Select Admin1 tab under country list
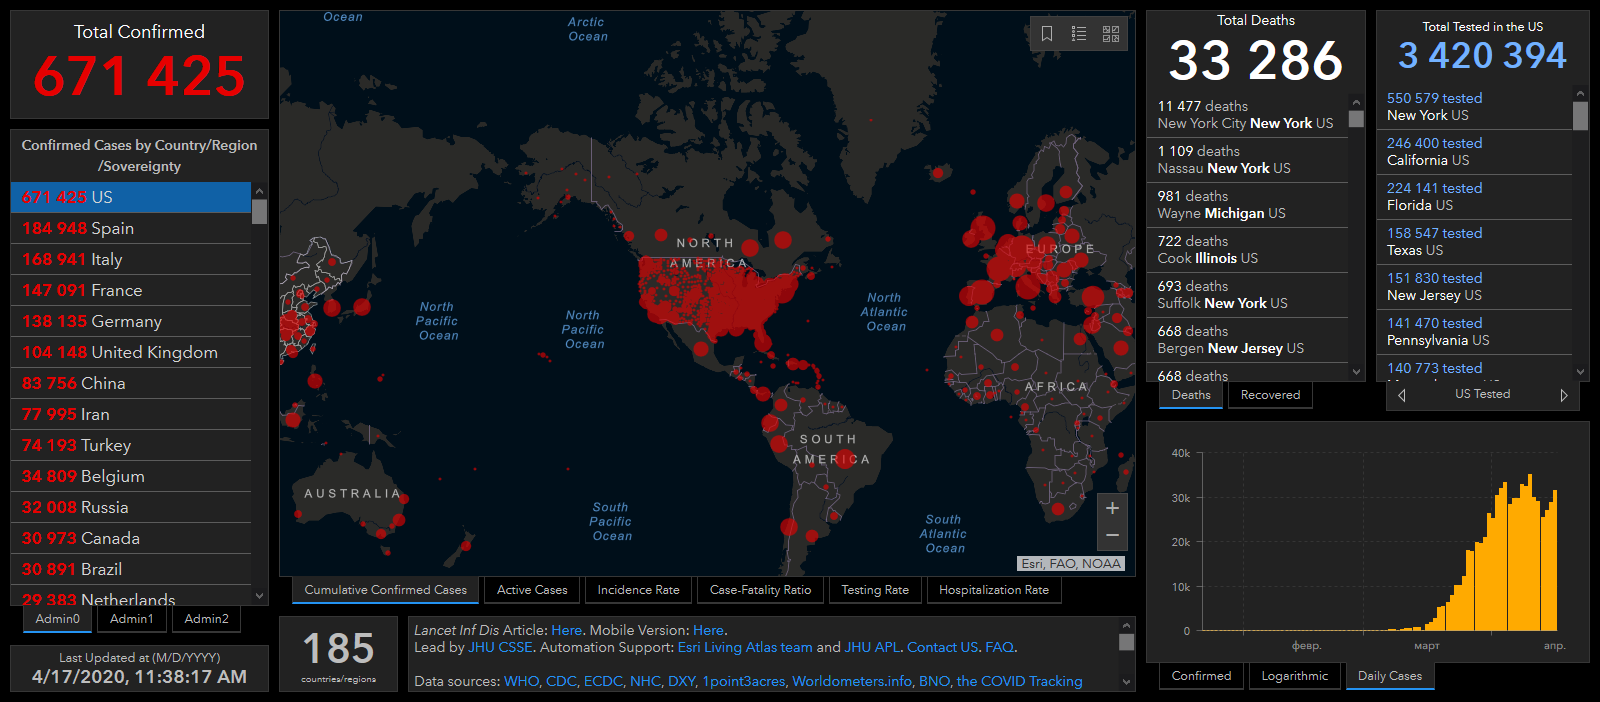 (132, 619)
